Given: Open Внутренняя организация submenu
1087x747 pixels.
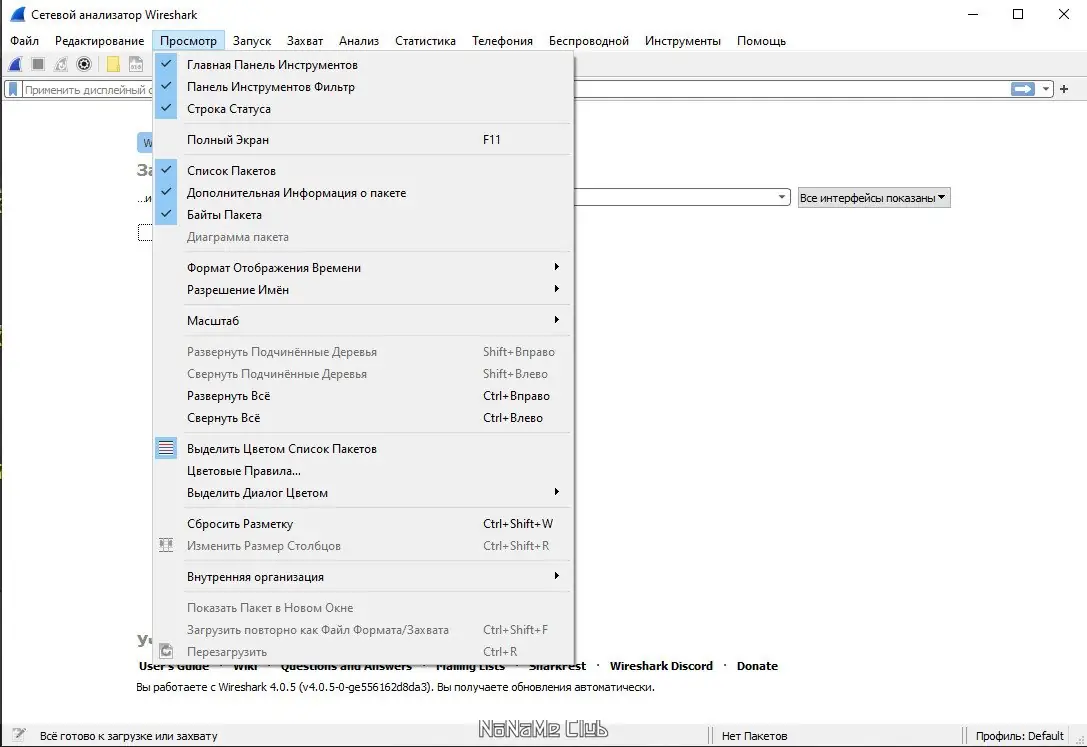Looking at the screenshot, I should 364,577.
